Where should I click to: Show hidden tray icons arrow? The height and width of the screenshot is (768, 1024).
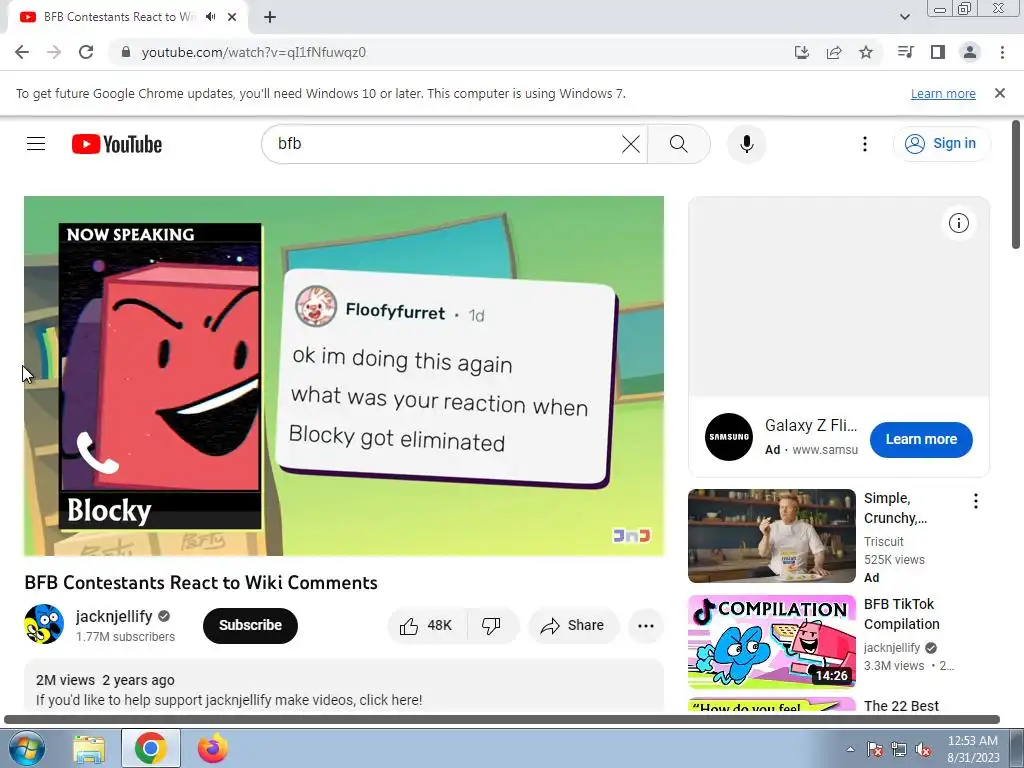click(850, 749)
